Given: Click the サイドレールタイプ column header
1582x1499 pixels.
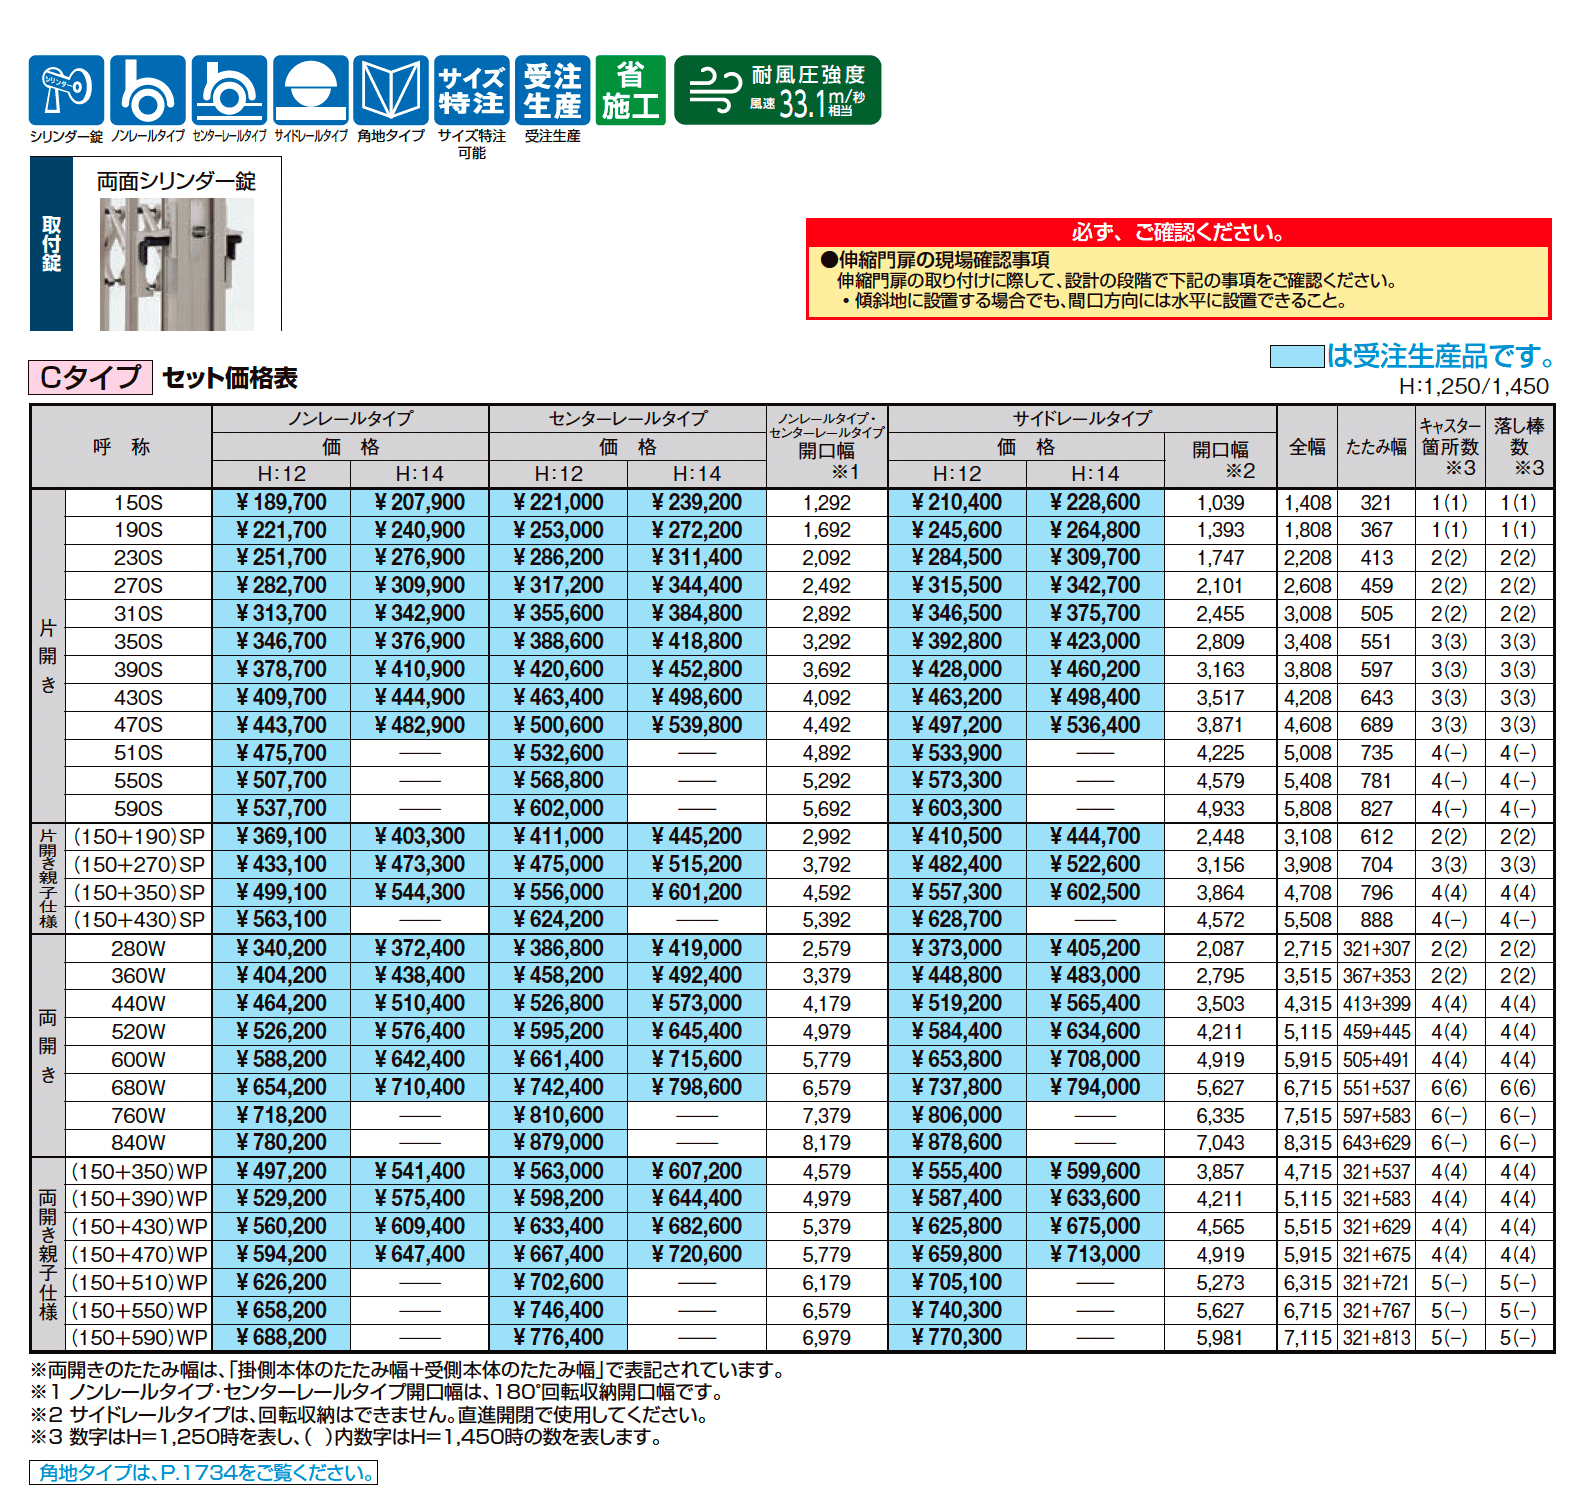Looking at the screenshot, I should [1082, 419].
